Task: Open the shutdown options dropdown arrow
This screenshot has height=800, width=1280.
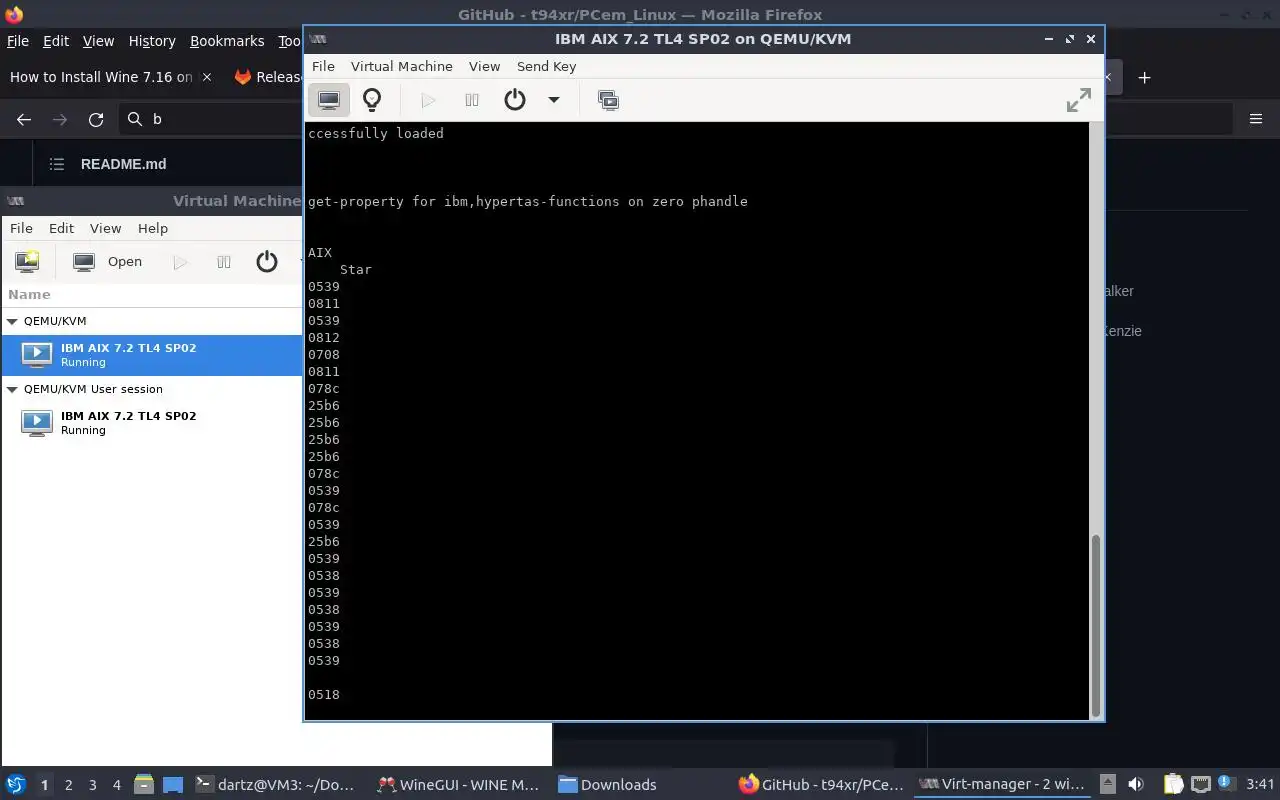Action: pyautogui.click(x=553, y=100)
